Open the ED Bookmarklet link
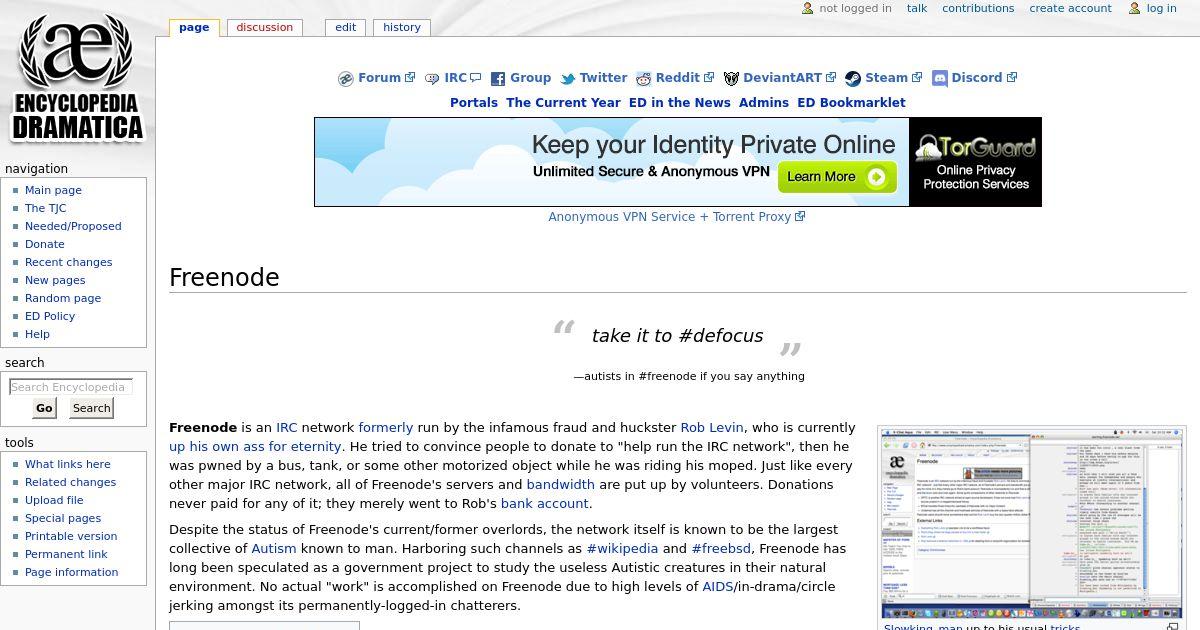This screenshot has width=1200, height=630. click(x=851, y=103)
